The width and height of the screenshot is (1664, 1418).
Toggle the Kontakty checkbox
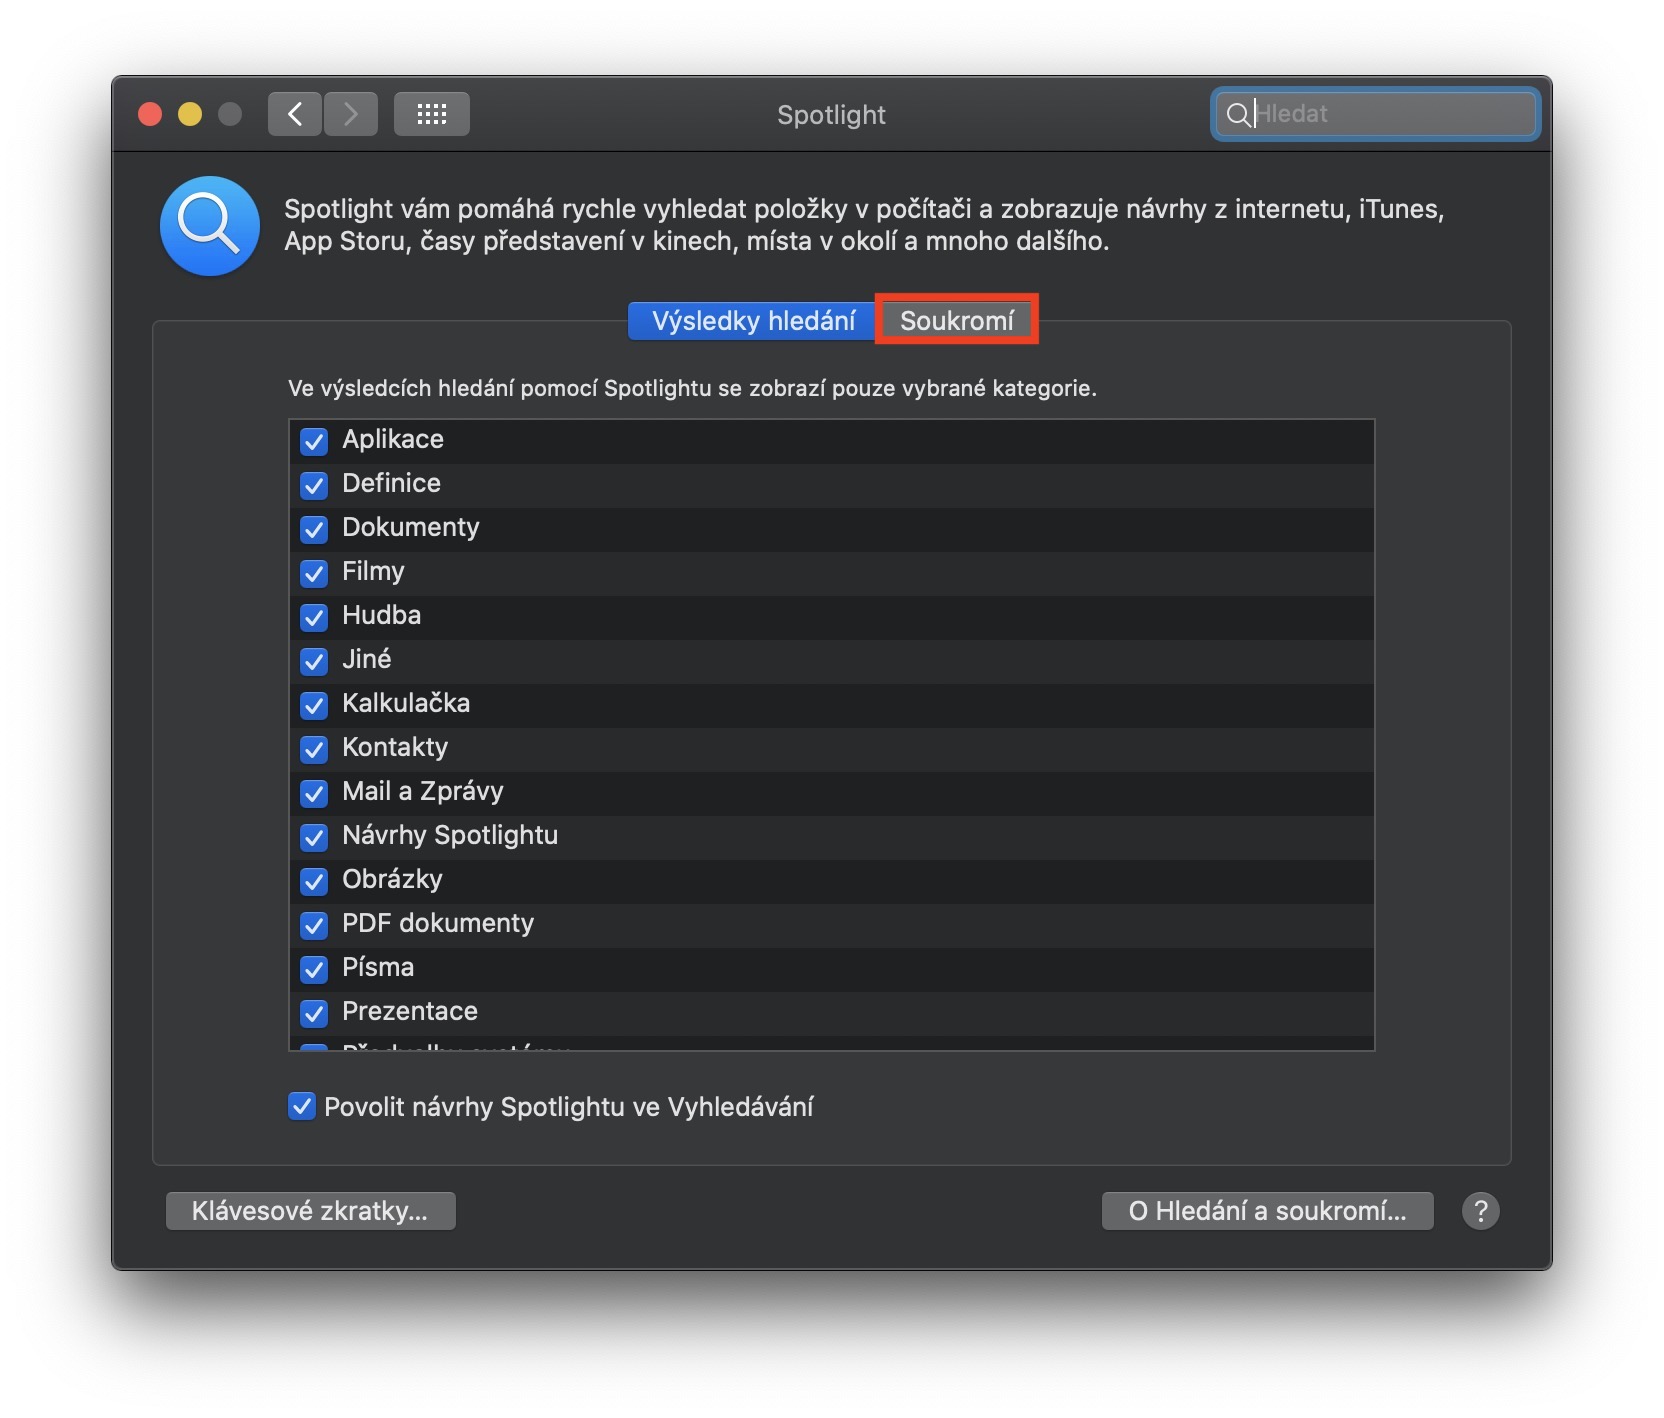click(x=314, y=749)
